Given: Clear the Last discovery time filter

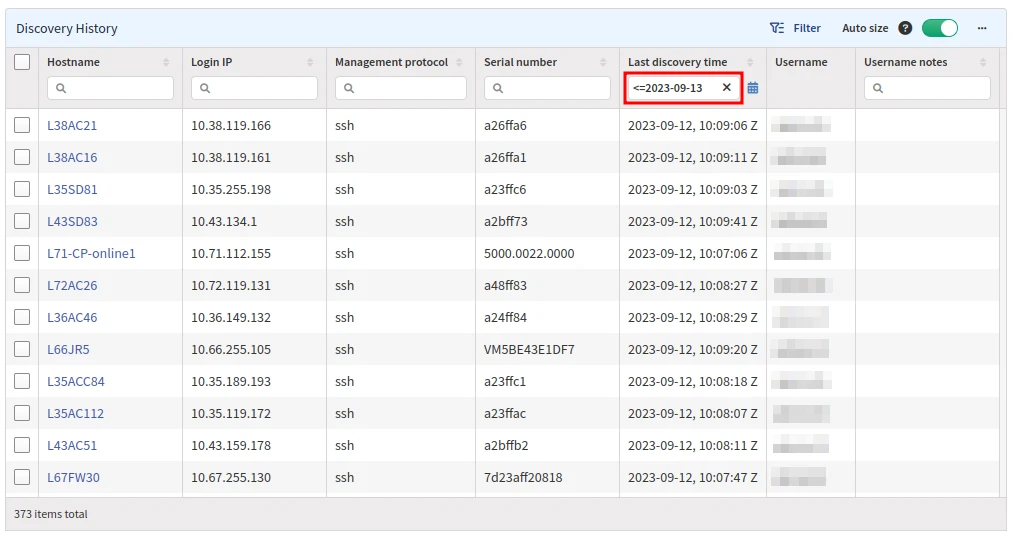Looking at the screenshot, I should [x=727, y=88].
